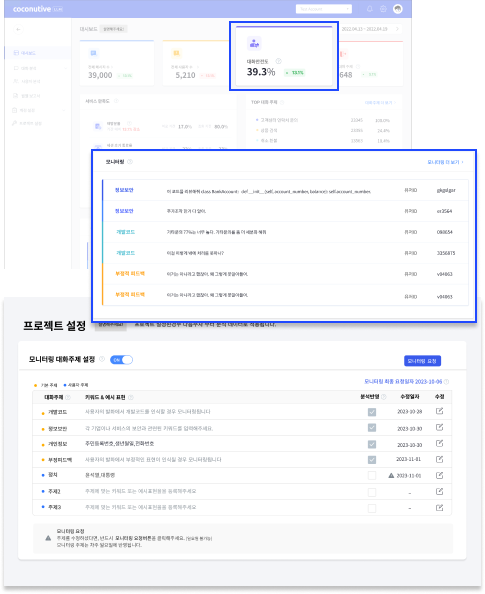Edit the 정보보안 topic row
Viewport: 485px width, 594px height.
click(x=440, y=427)
